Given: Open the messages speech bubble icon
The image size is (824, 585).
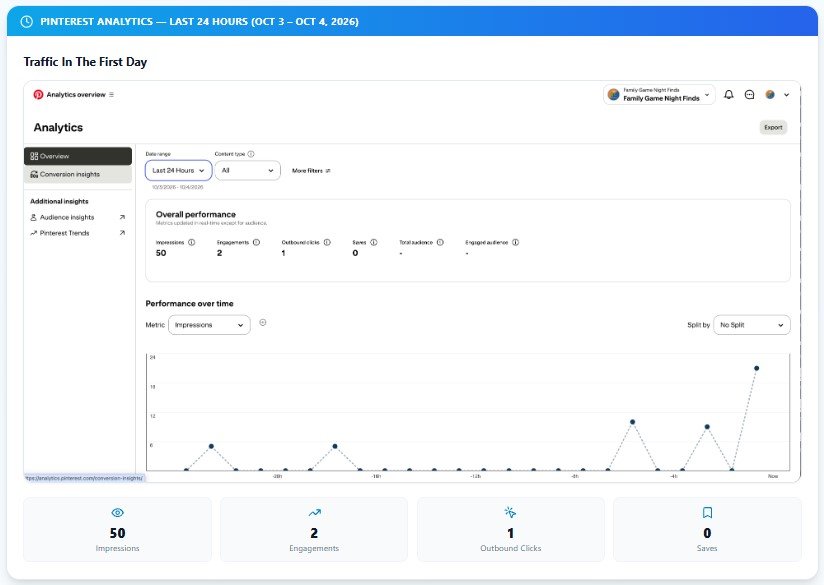Looking at the screenshot, I should coord(749,95).
